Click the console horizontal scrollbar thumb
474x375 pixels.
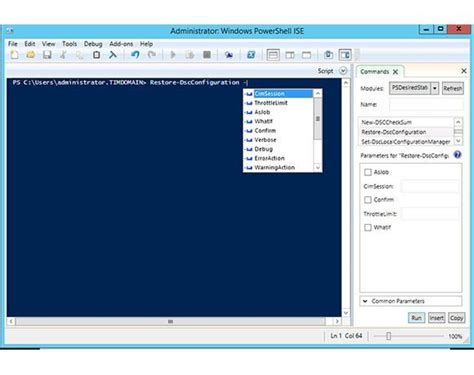[170, 321]
